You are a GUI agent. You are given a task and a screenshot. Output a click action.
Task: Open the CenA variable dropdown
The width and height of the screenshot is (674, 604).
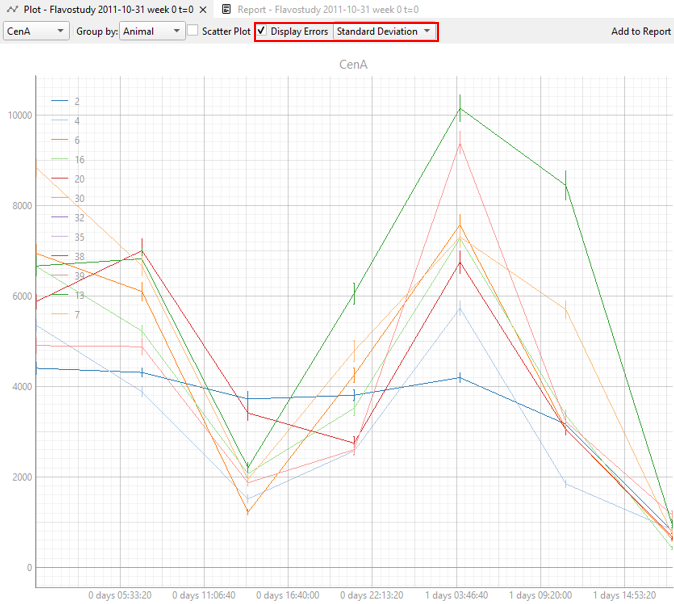pyautogui.click(x=36, y=31)
